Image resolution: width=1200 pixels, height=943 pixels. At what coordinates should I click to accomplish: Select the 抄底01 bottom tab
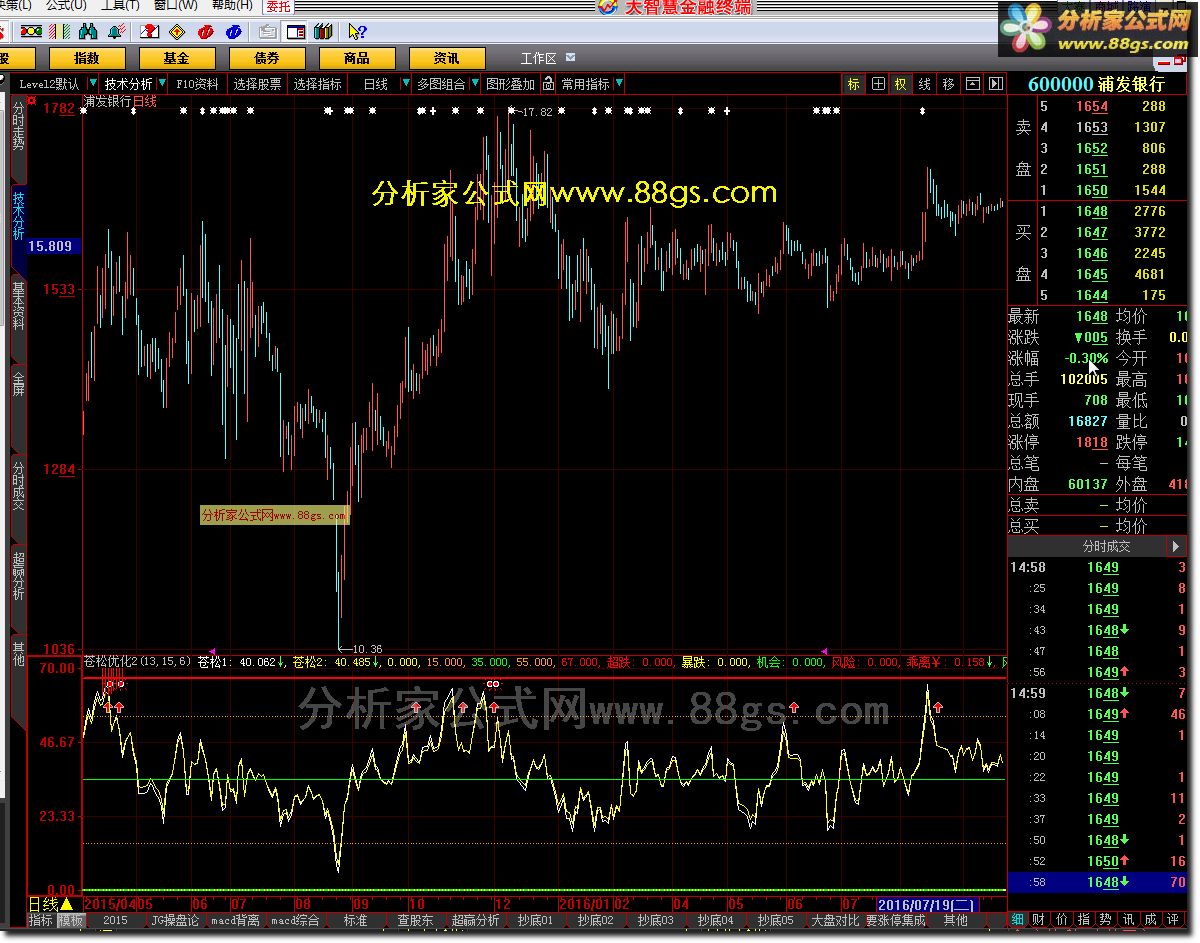coord(534,919)
